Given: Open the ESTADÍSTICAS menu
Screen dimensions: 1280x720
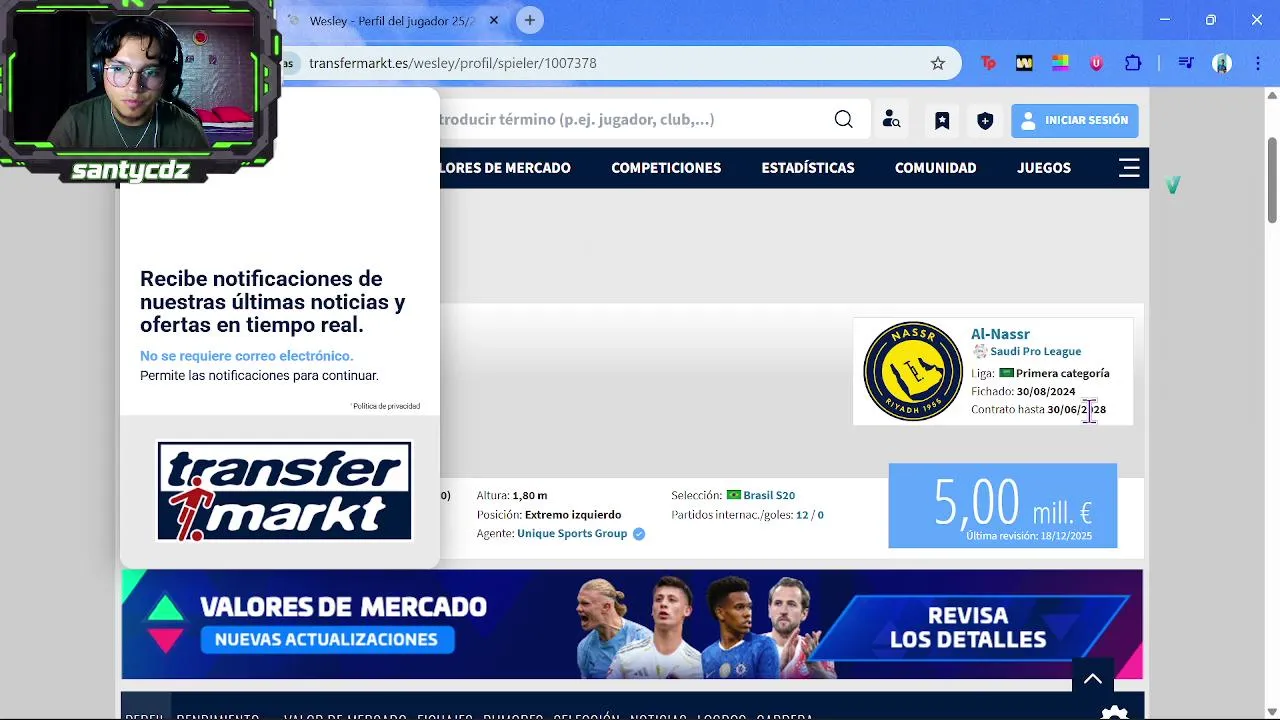Looking at the screenshot, I should 808,168.
